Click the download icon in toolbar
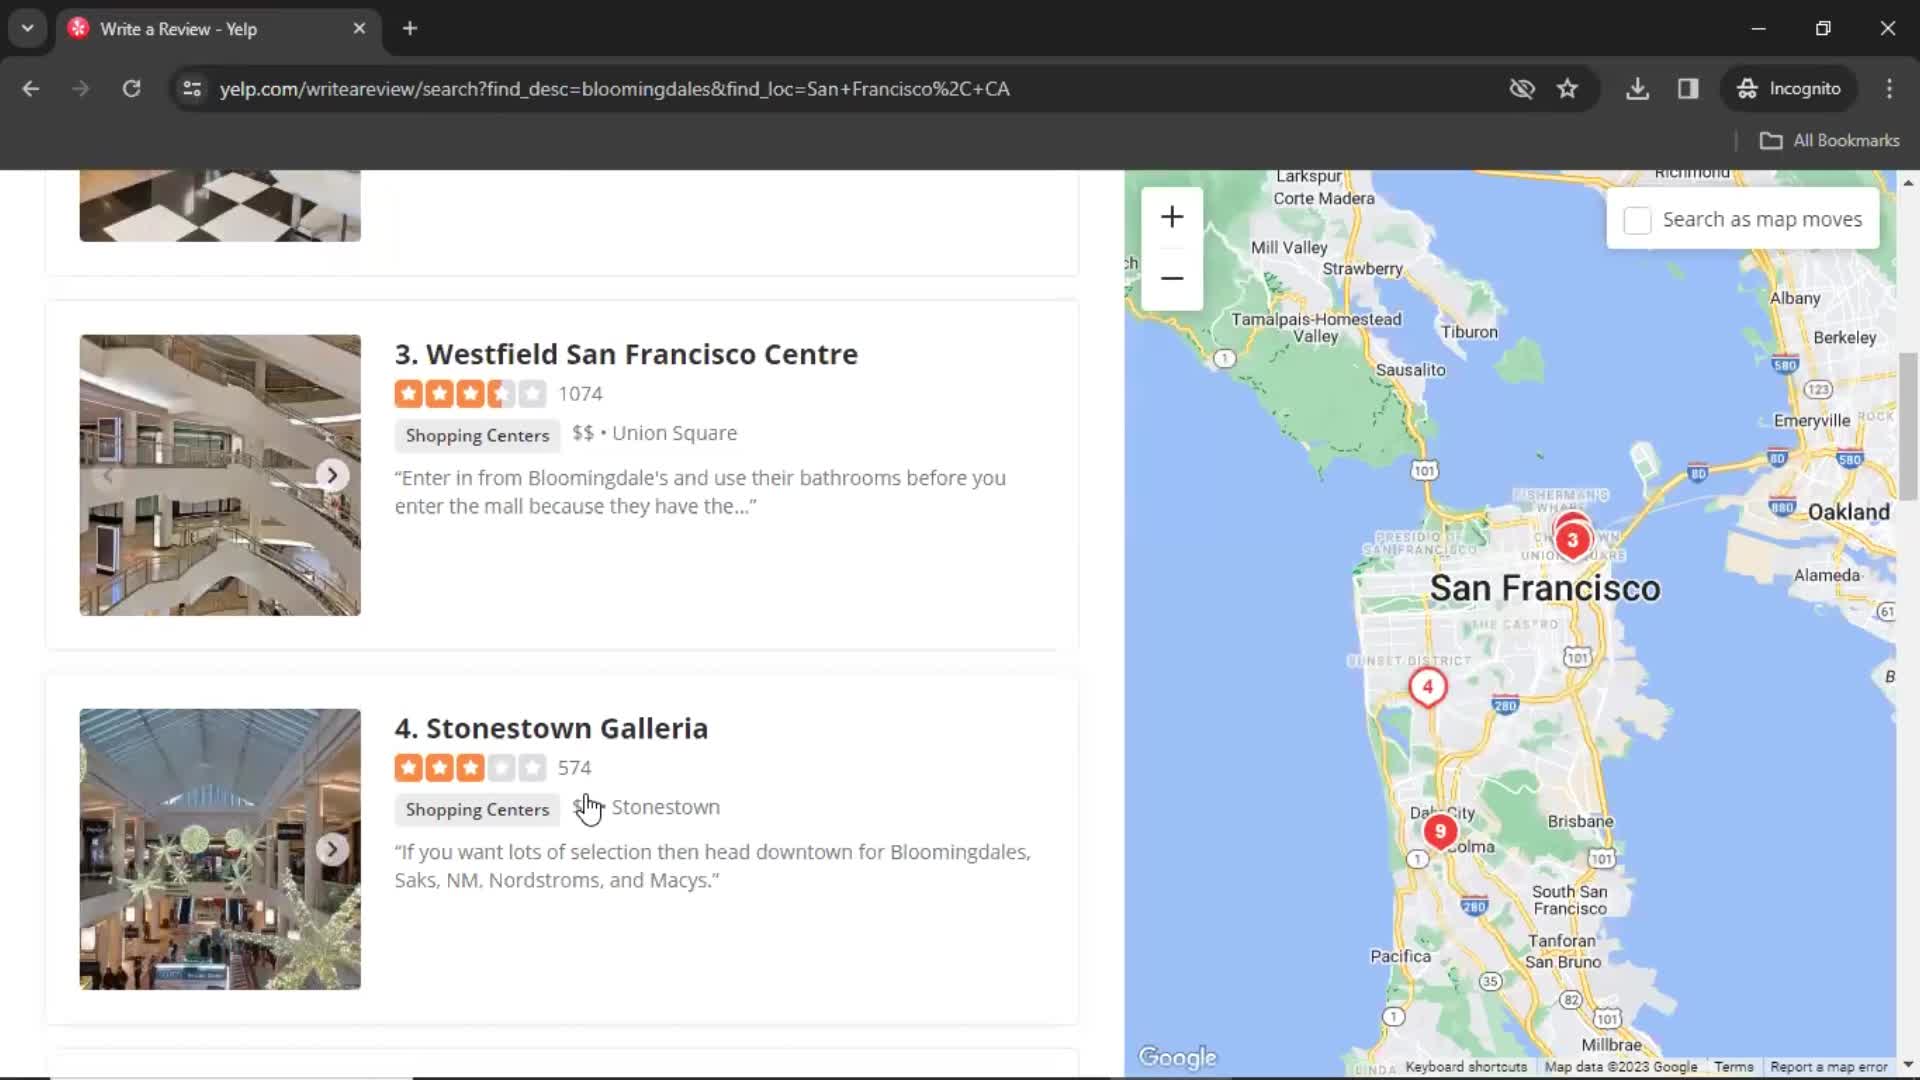The image size is (1920, 1080). [x=1639, y=88]
